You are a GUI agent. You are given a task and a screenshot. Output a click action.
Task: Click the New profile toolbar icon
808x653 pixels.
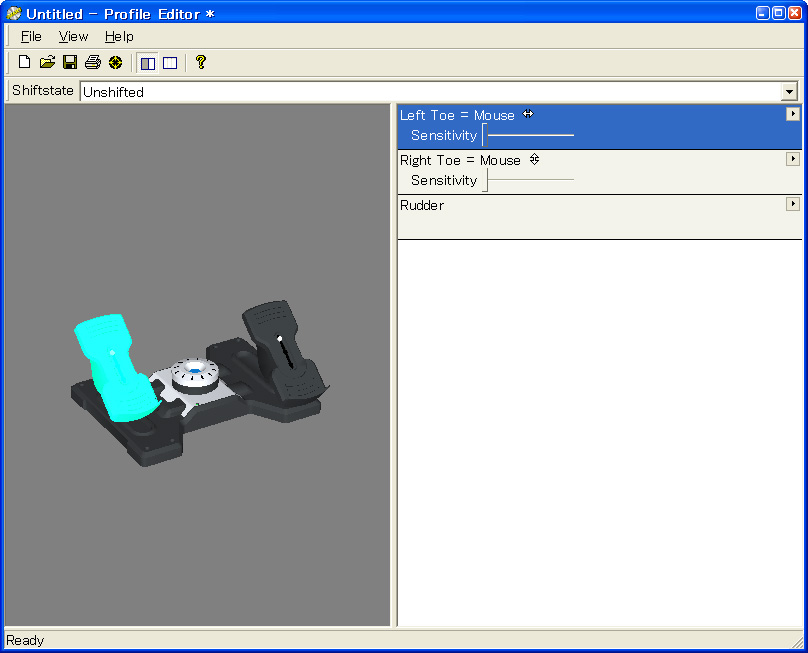tap(25, 63)
